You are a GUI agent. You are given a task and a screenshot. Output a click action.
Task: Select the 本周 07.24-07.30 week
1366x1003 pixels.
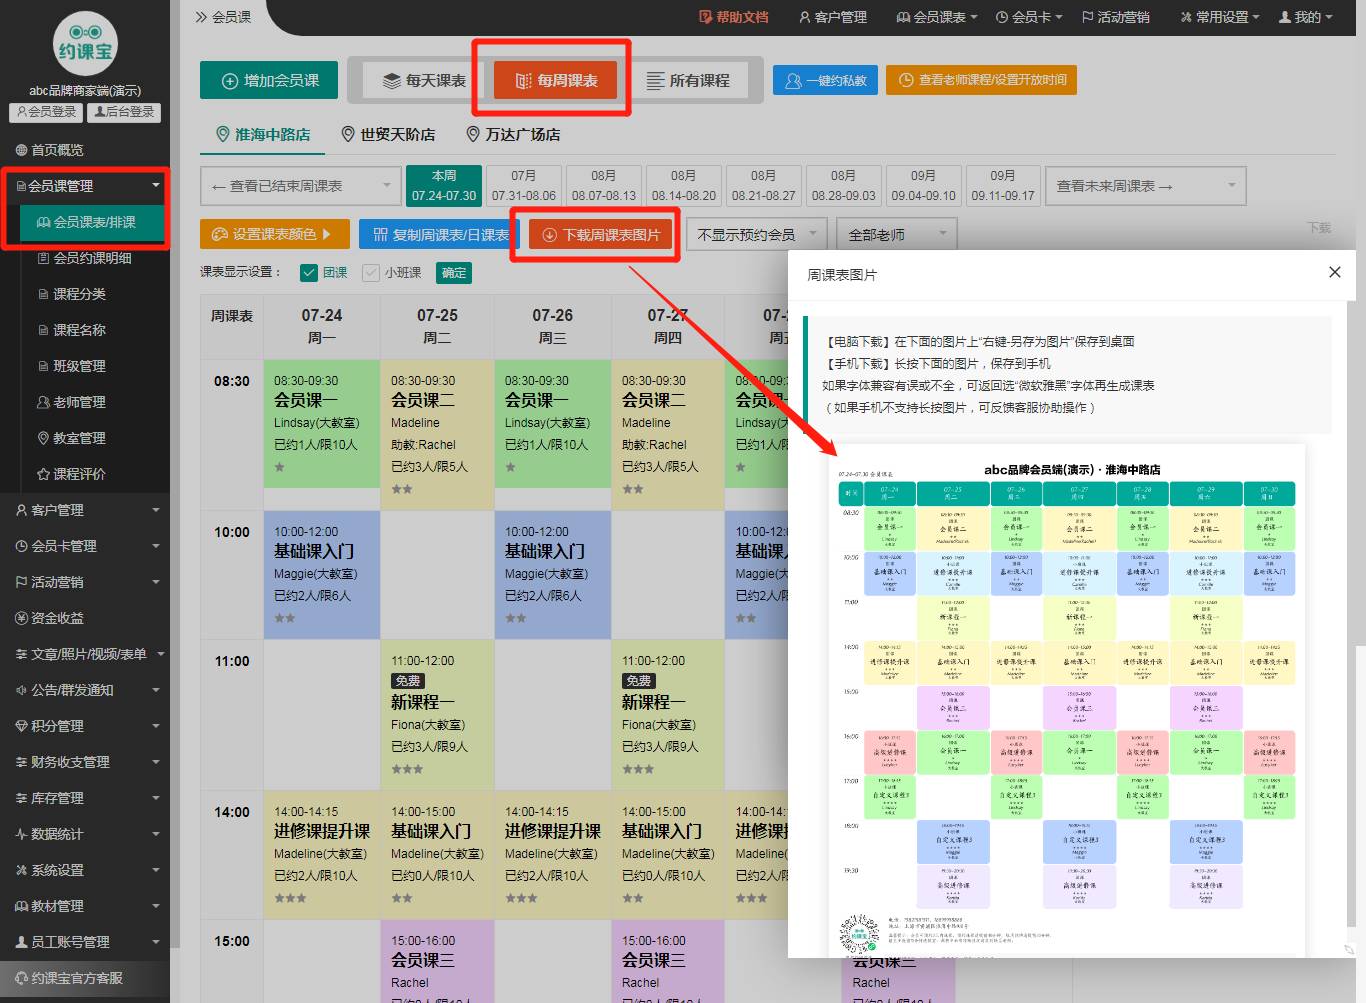click(444, 185)
